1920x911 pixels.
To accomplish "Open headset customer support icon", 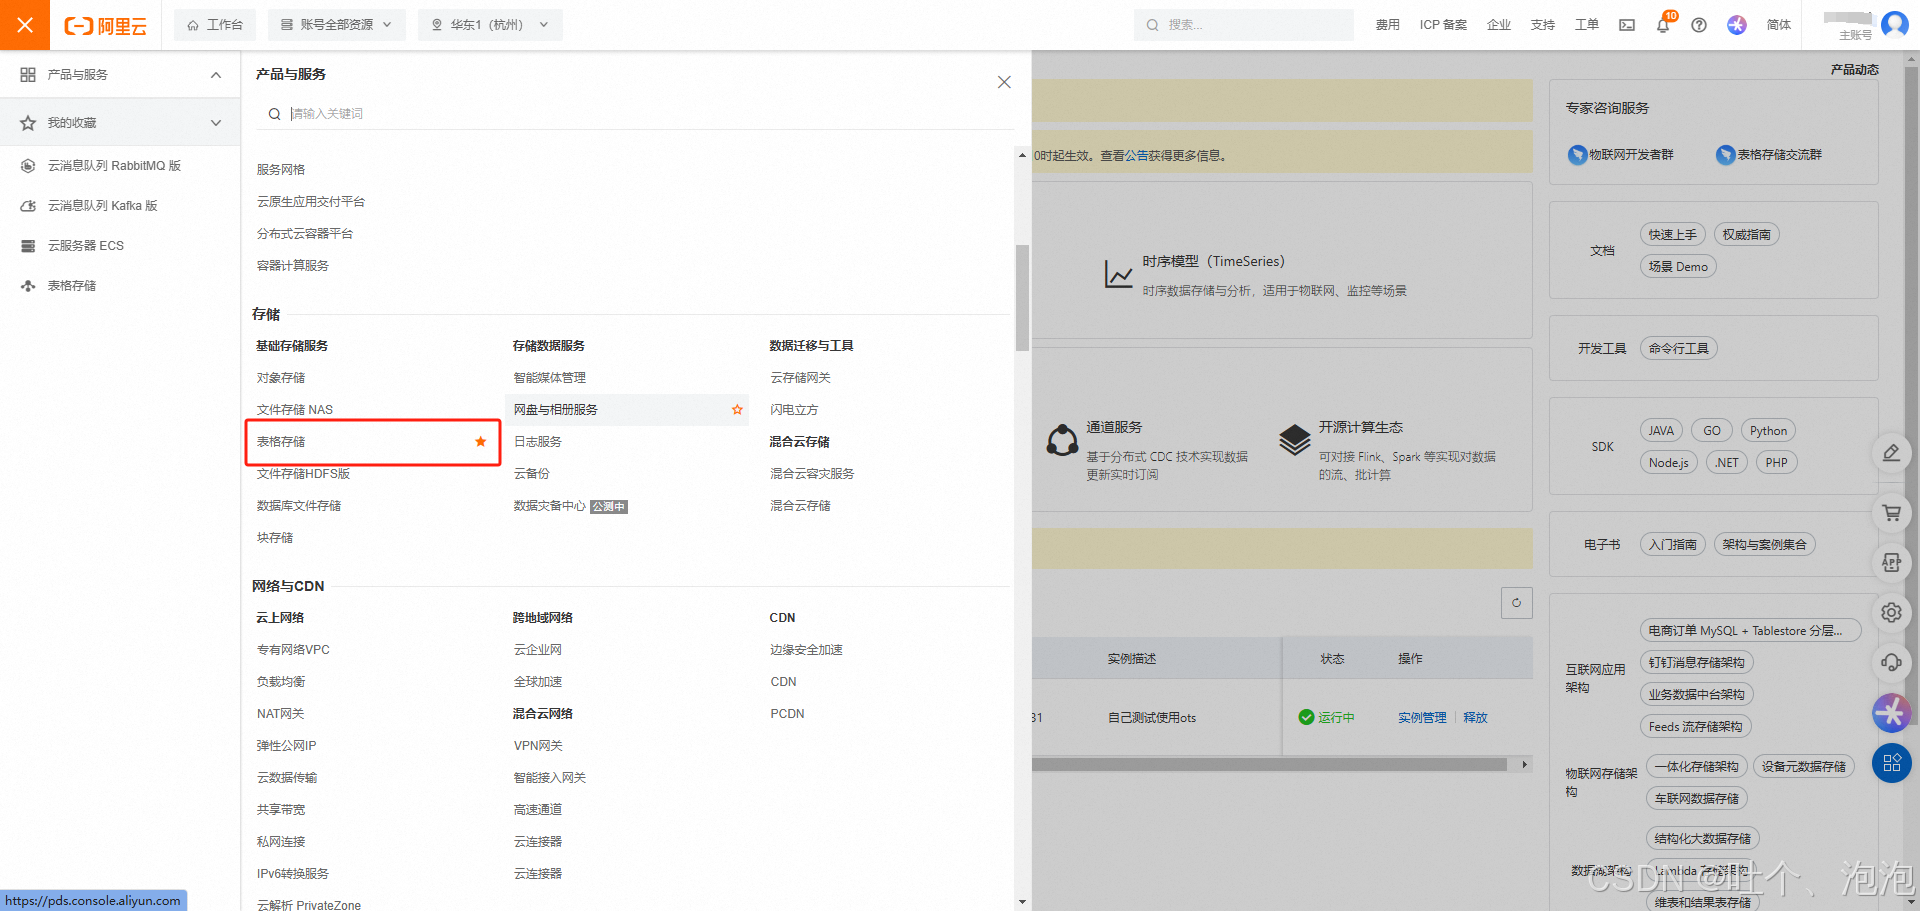I will click(1891, 662).
